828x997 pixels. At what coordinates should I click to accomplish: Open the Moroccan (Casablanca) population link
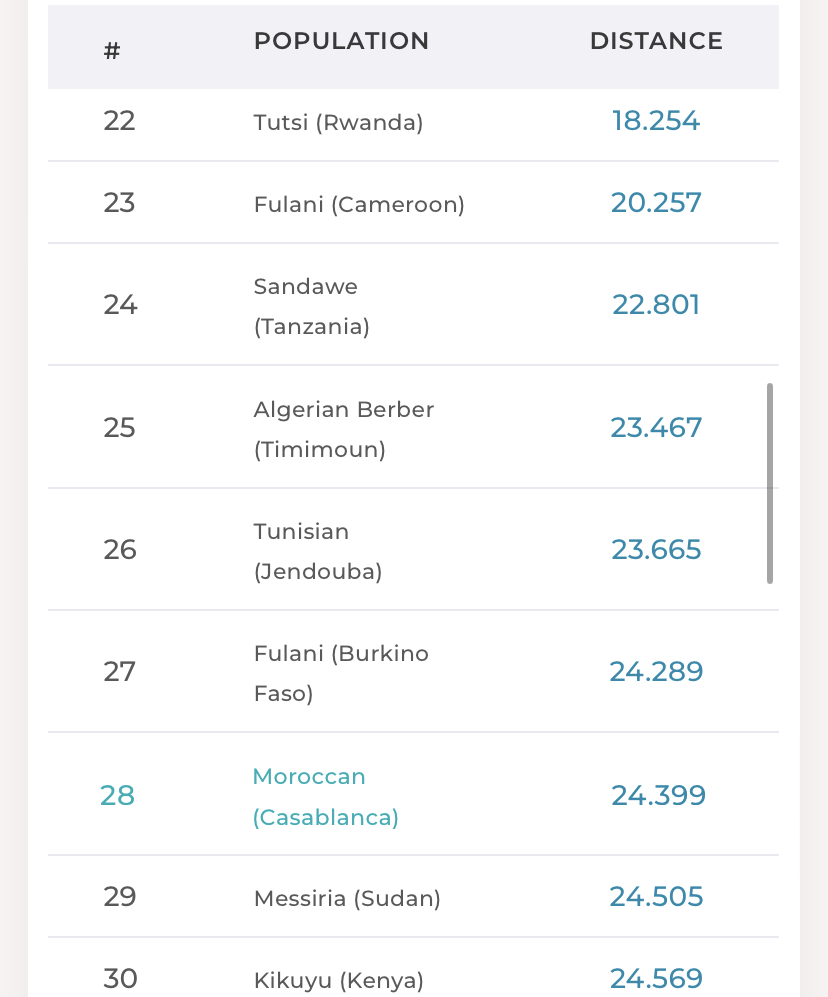coord(325,797)
